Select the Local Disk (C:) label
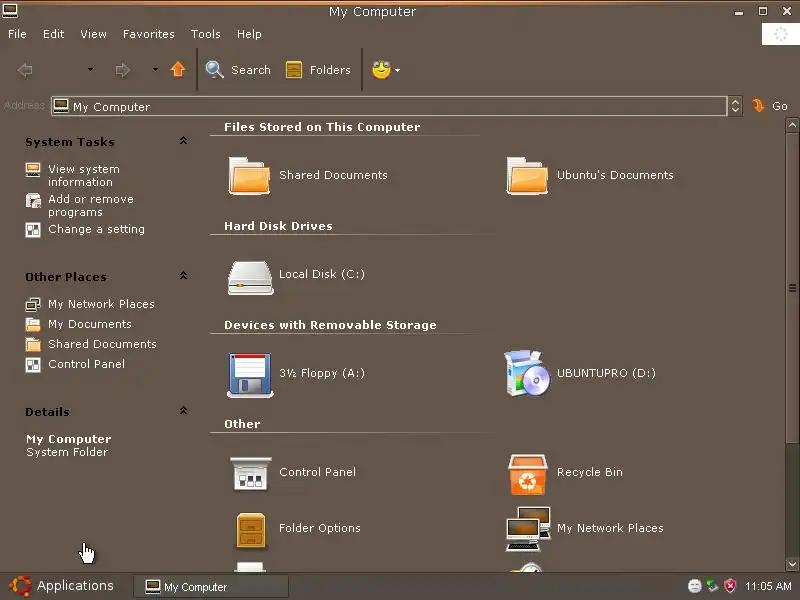This screenshot has width=800, height=600. coord(321,274)
